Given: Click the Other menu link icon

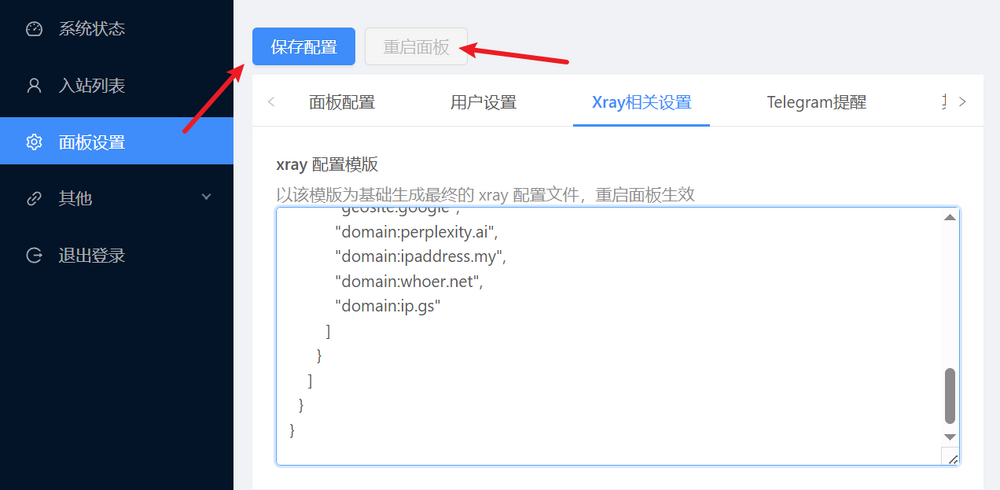Looking at the screenshot, I should [34, 199].
